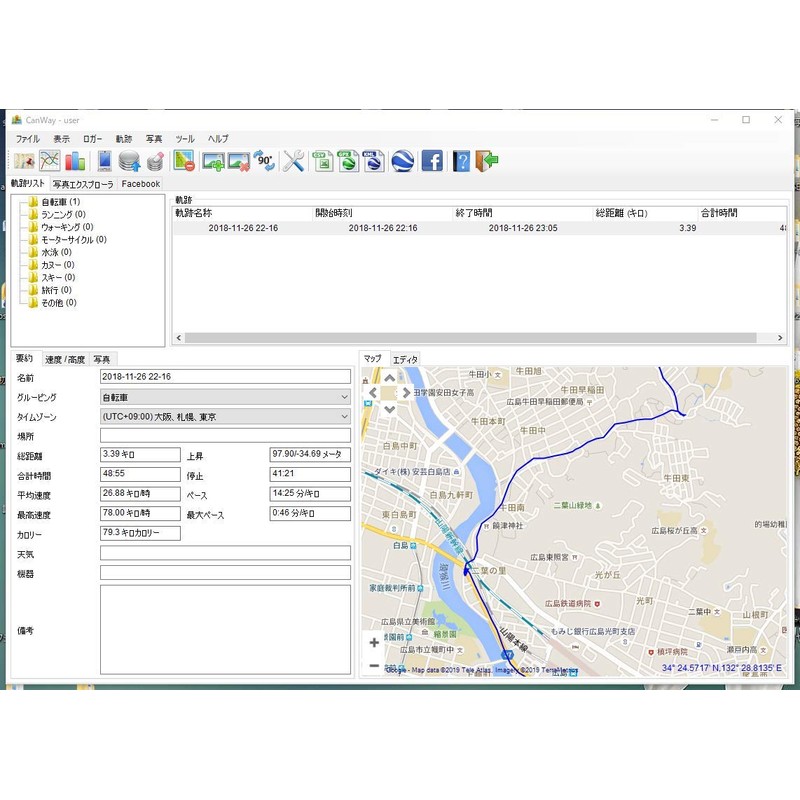The width and height of the screenshot is (800, 800).
Task: Click the rotate 90° toolbar icon
Action: click(x=264, y=160)
